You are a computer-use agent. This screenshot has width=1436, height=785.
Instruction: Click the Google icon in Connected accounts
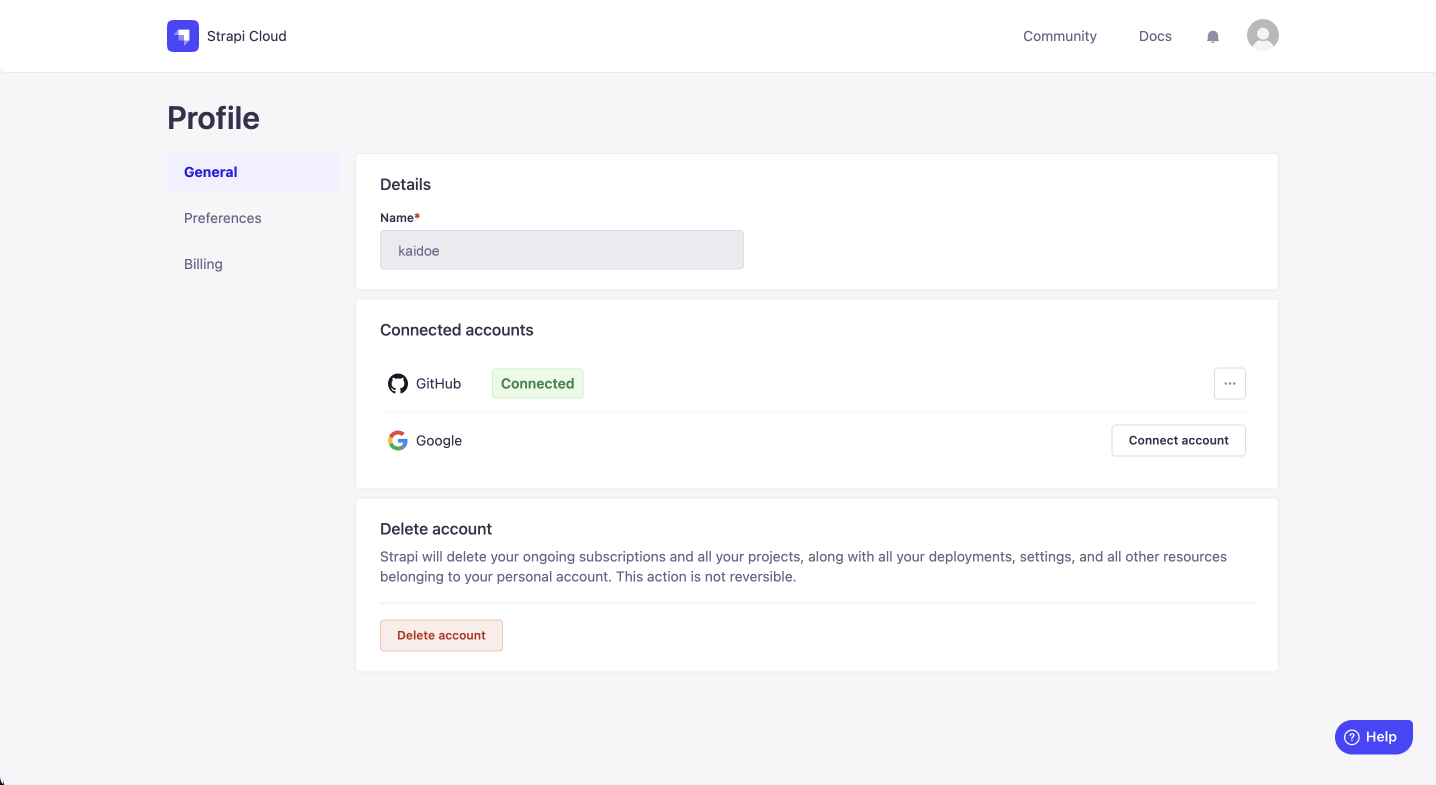coord(397,440)
